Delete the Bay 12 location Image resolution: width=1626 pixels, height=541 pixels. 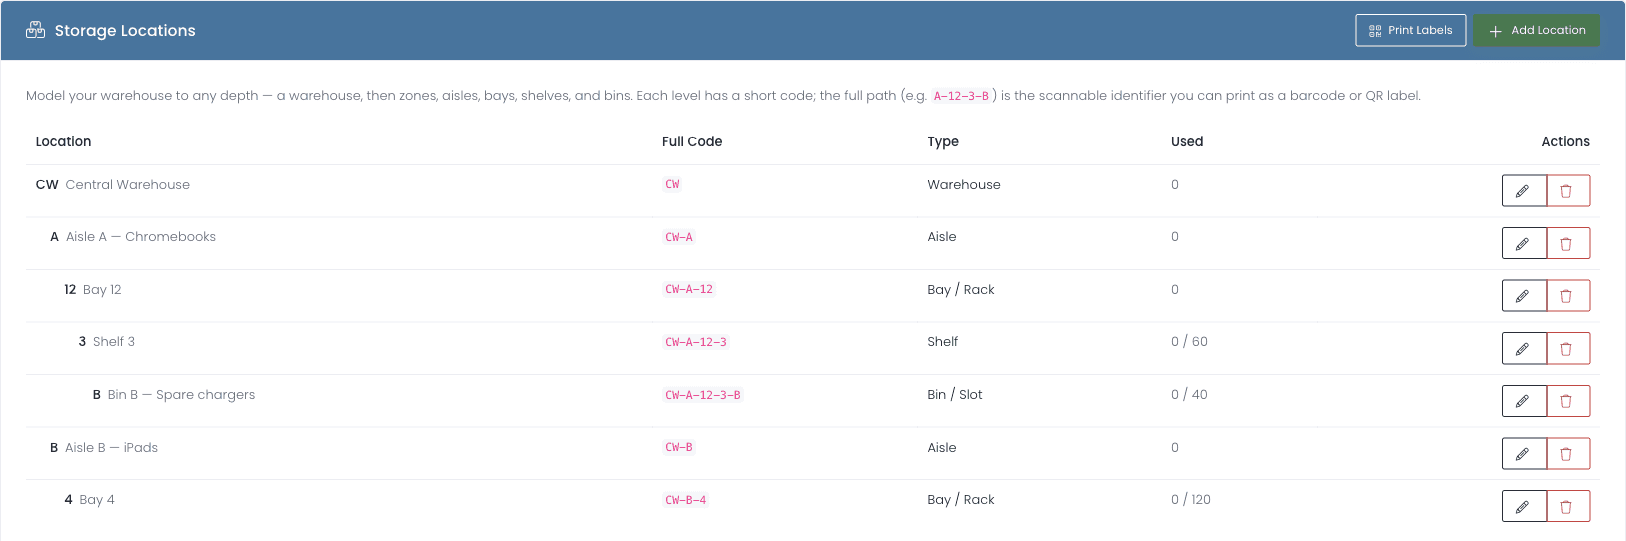[x=1568, y=296]
